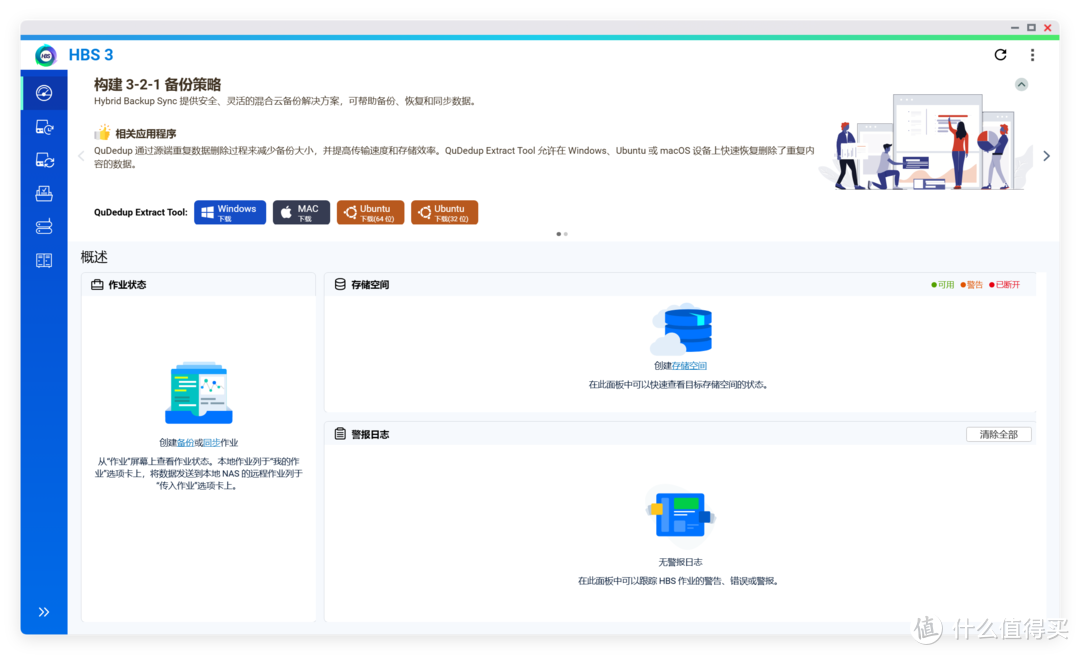This screenshot has width=1080, height=655.
Task: Click the 警报日志 clipboard header icon
Action: [x=340, y=434]
